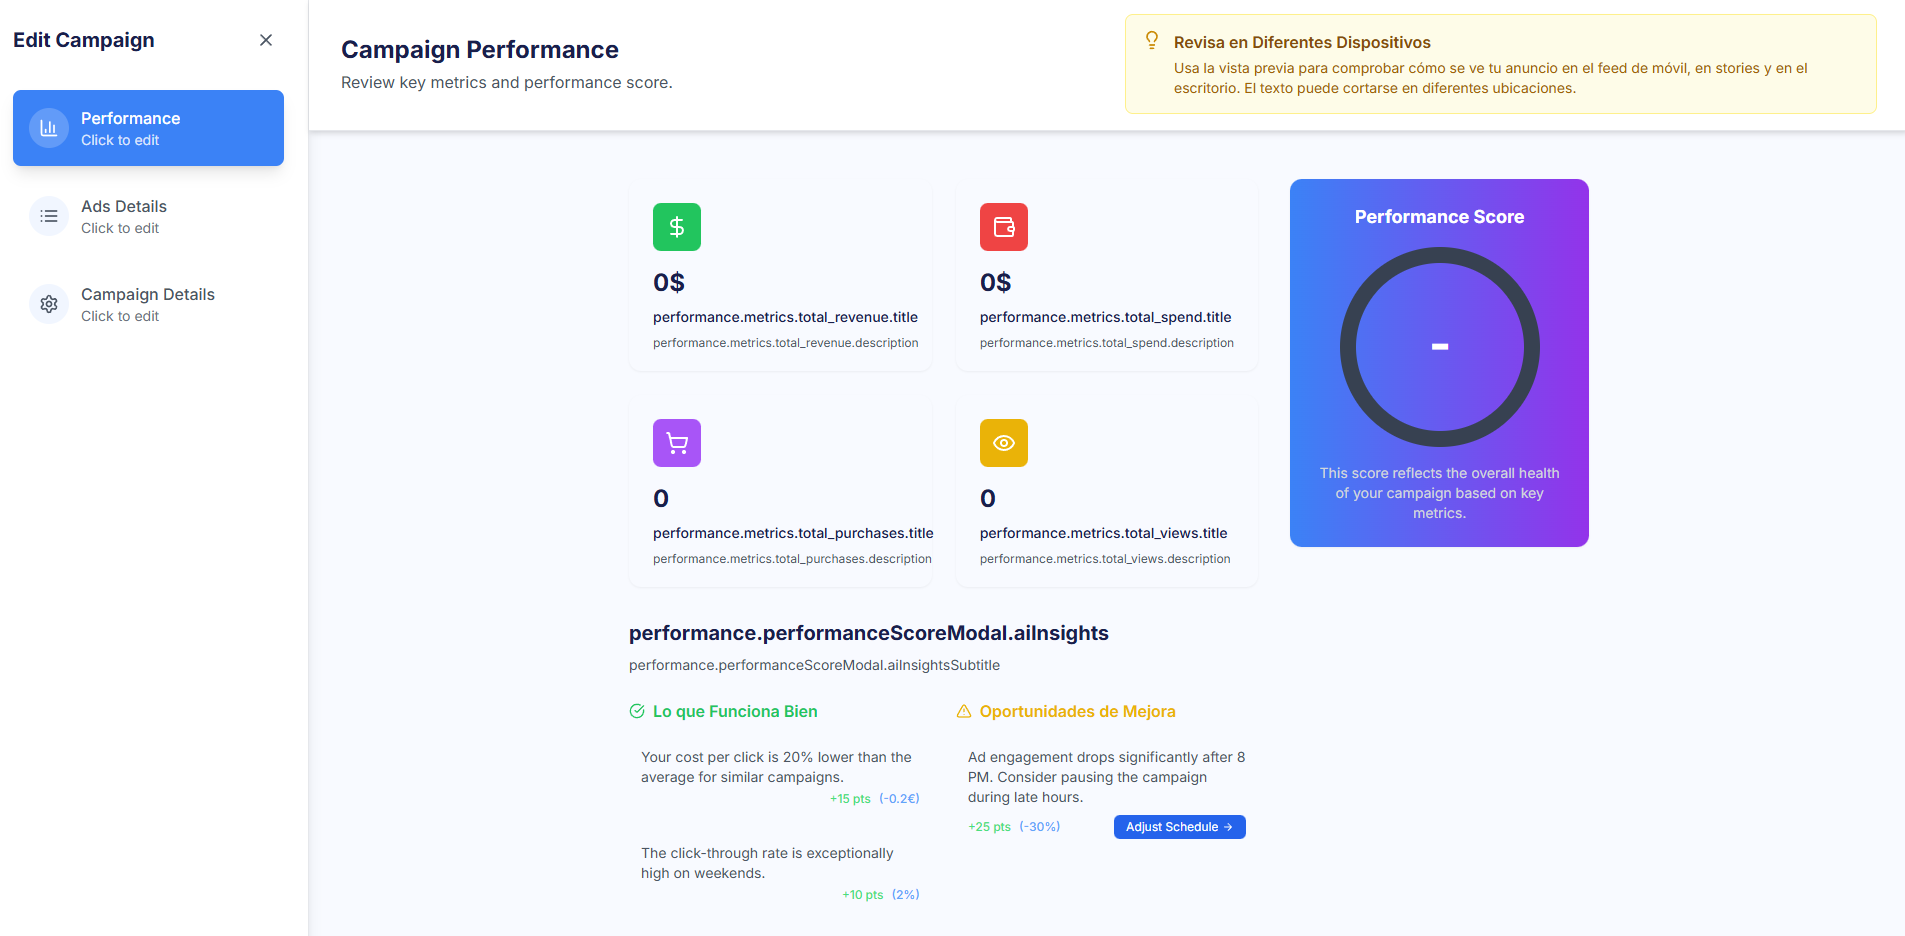Click the Campaign Details gear icon

tap(48, 304)
